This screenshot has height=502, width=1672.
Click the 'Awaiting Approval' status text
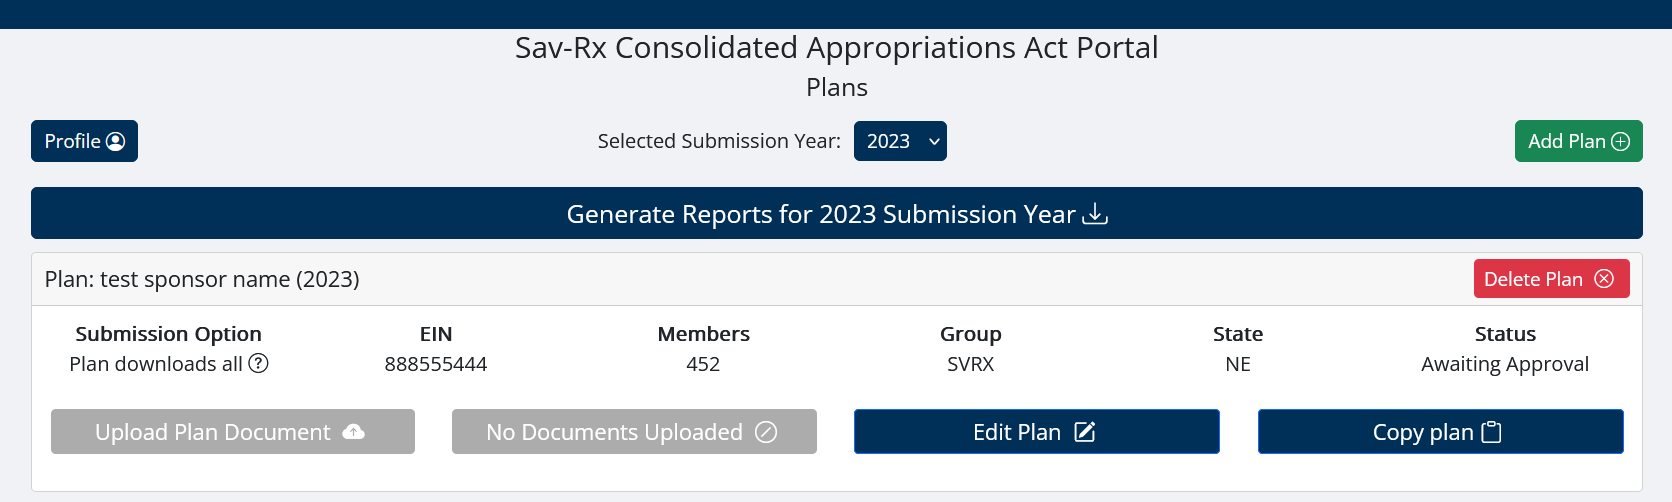1505,364
